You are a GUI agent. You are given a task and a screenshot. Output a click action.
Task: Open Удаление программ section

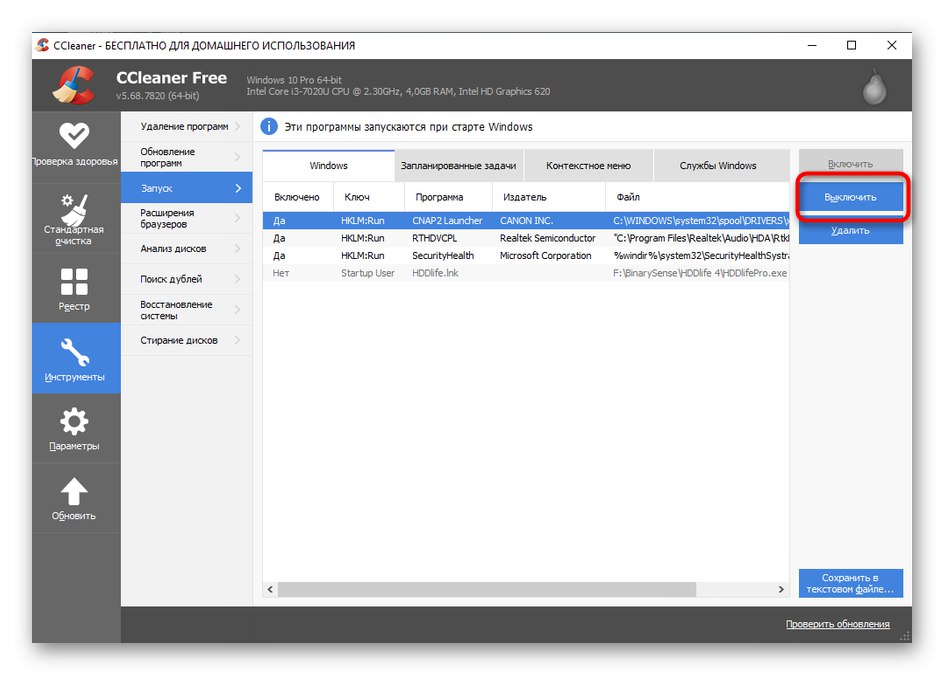pos(187,126)
